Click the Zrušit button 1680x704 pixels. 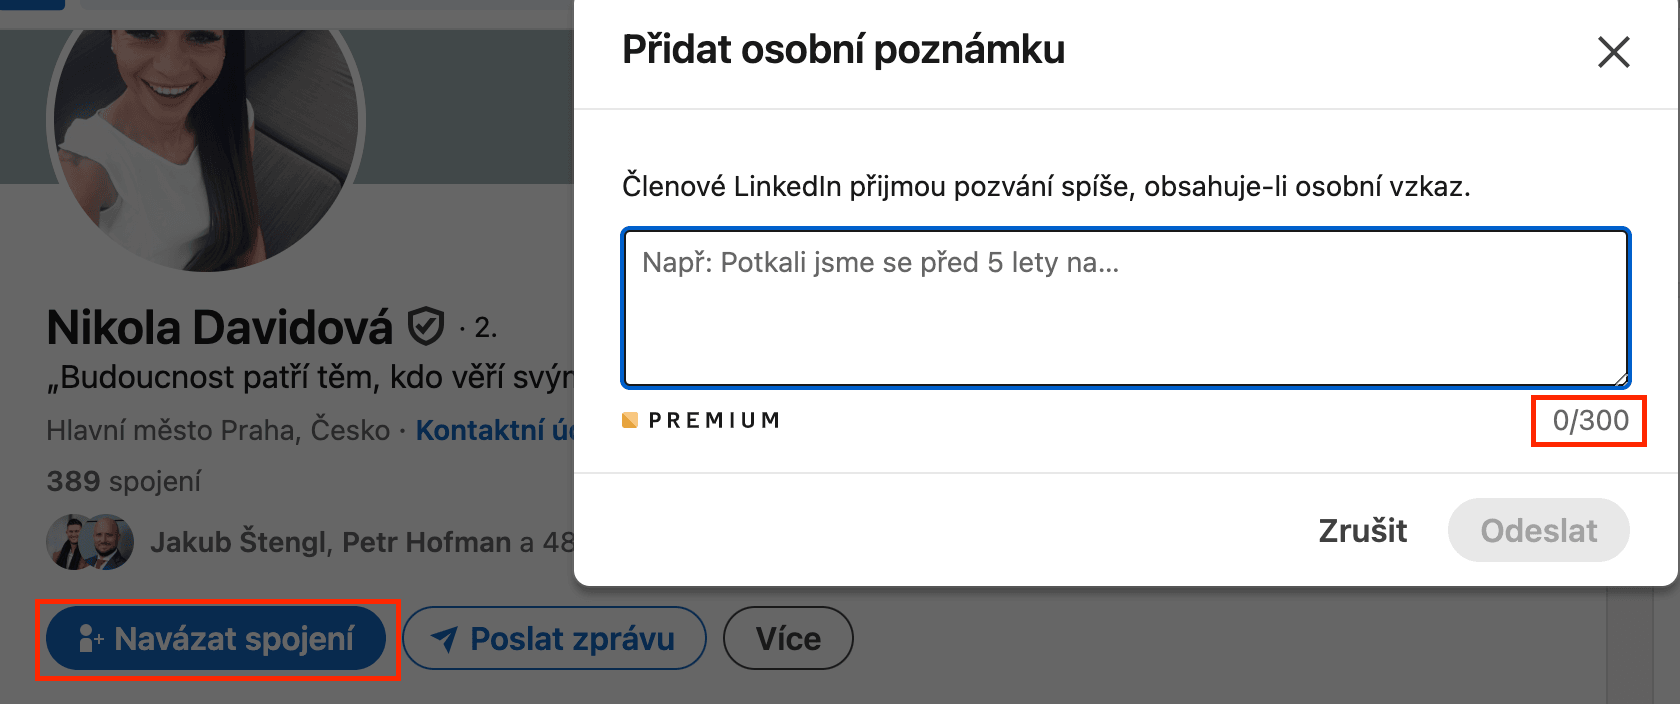pyautogui.click(x=1362, y=530)
